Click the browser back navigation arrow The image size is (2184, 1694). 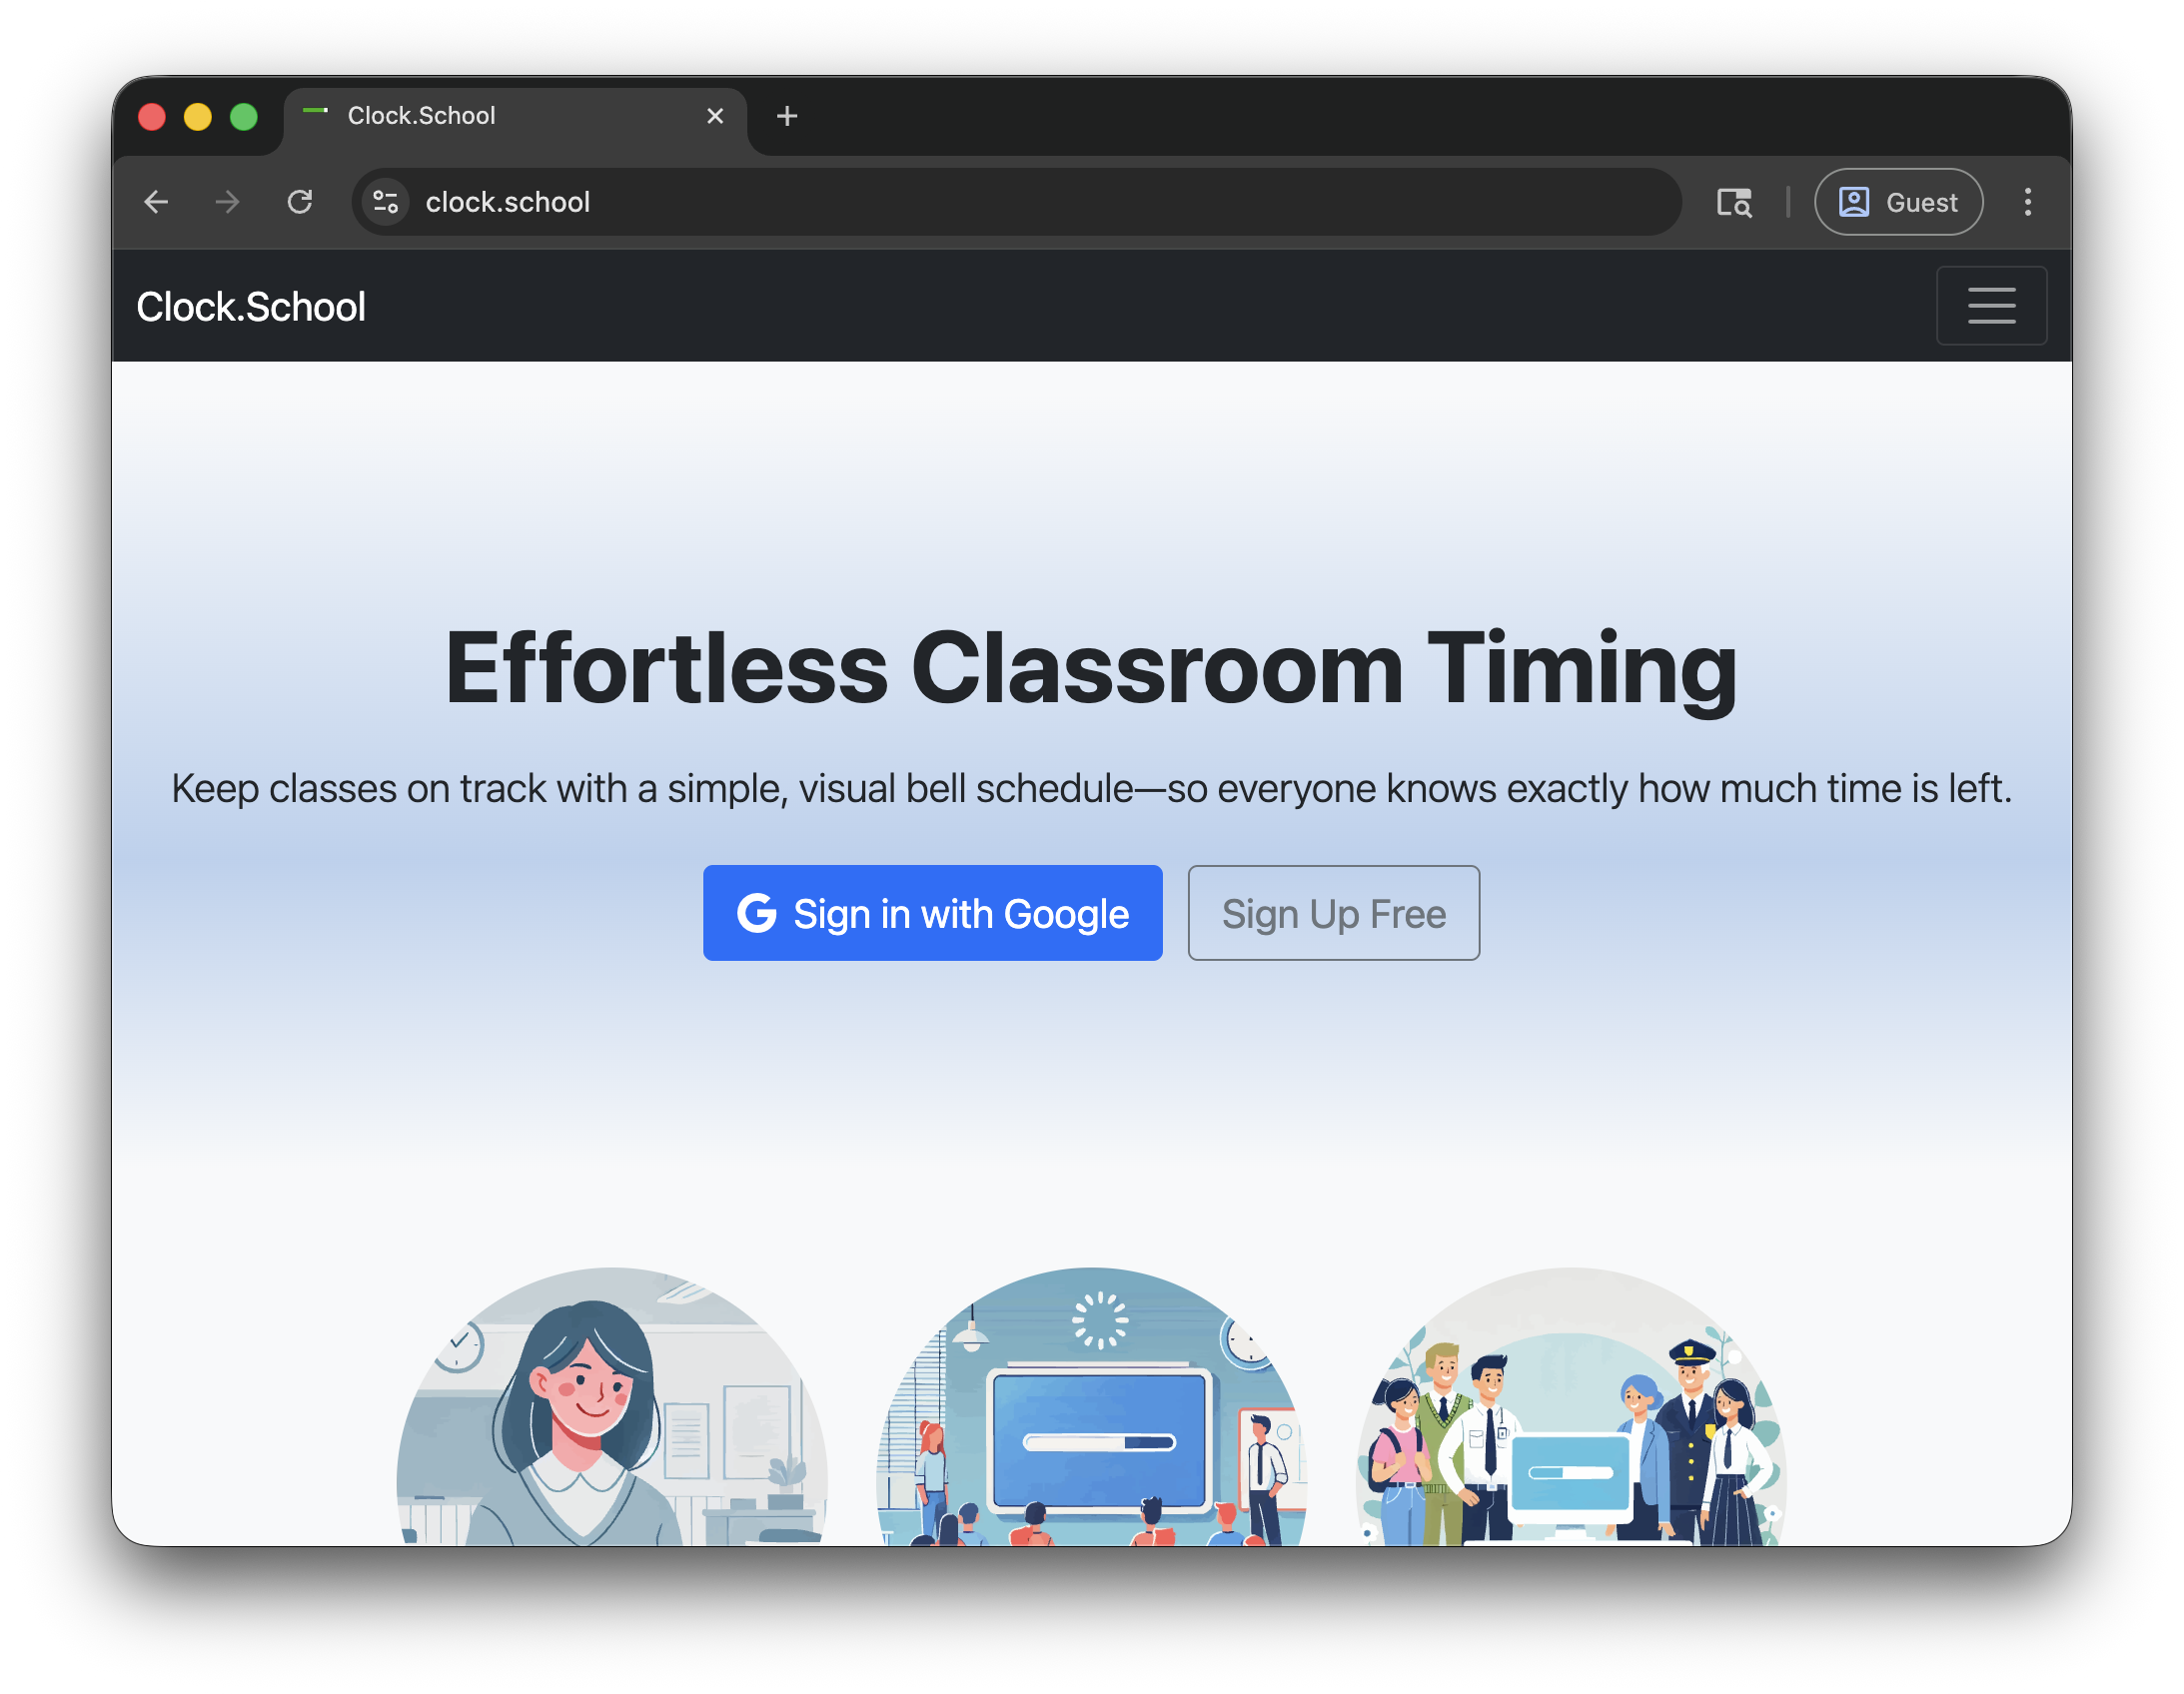point(156,202)
